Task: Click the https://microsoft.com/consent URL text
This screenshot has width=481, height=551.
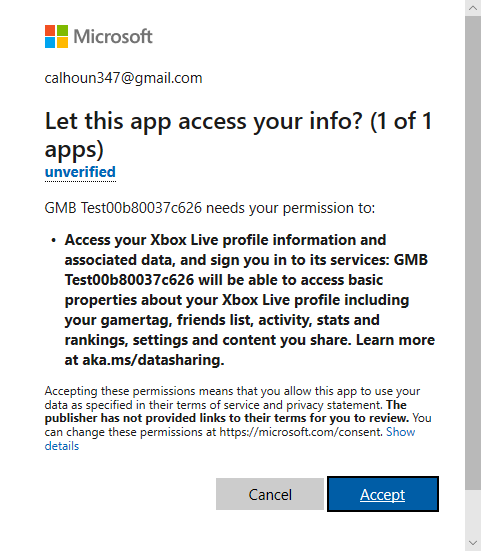Action: [x=301, y=432]
